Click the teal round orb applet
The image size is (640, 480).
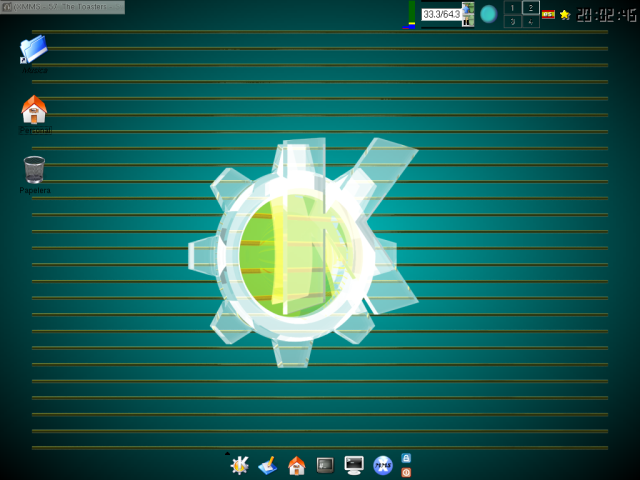click(x=489, y=14)
